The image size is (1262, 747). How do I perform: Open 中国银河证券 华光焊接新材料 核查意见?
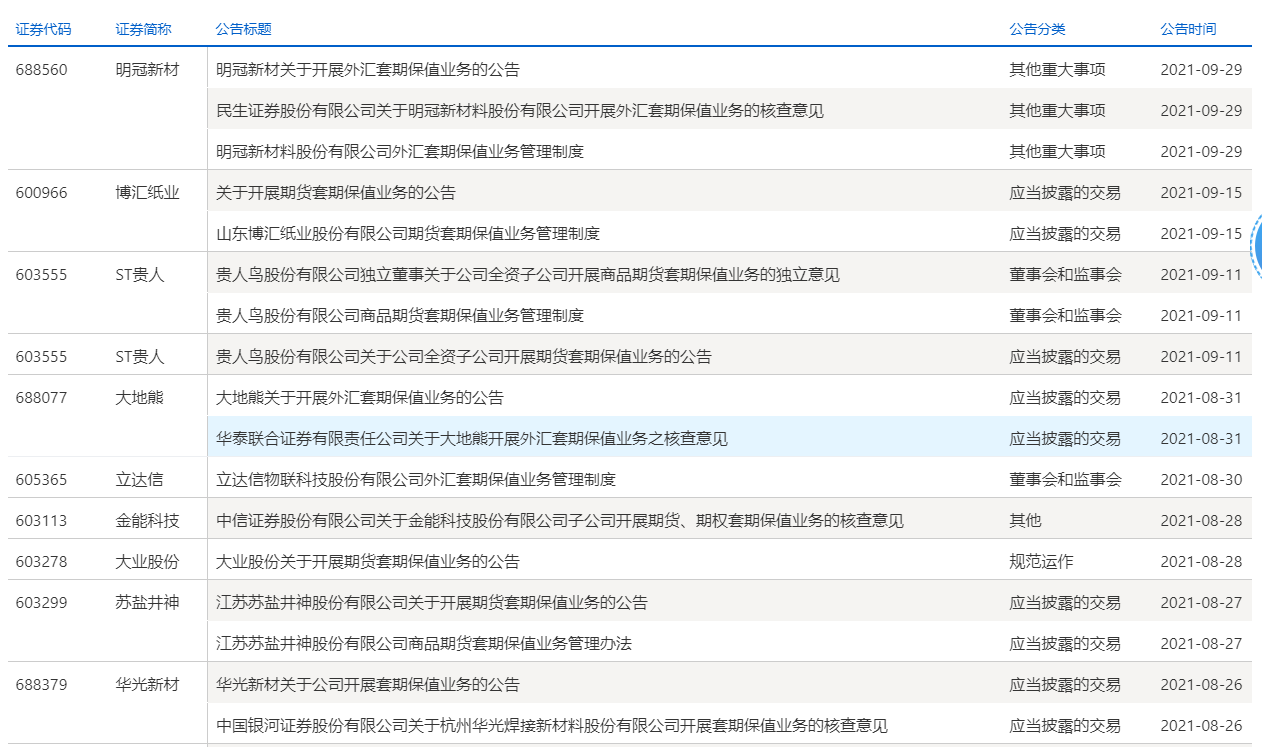coord(552,726)
